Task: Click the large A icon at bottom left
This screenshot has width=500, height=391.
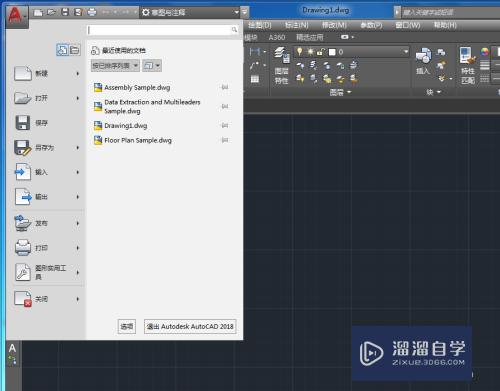Action: pyautogui.click(x=12, y=348)
